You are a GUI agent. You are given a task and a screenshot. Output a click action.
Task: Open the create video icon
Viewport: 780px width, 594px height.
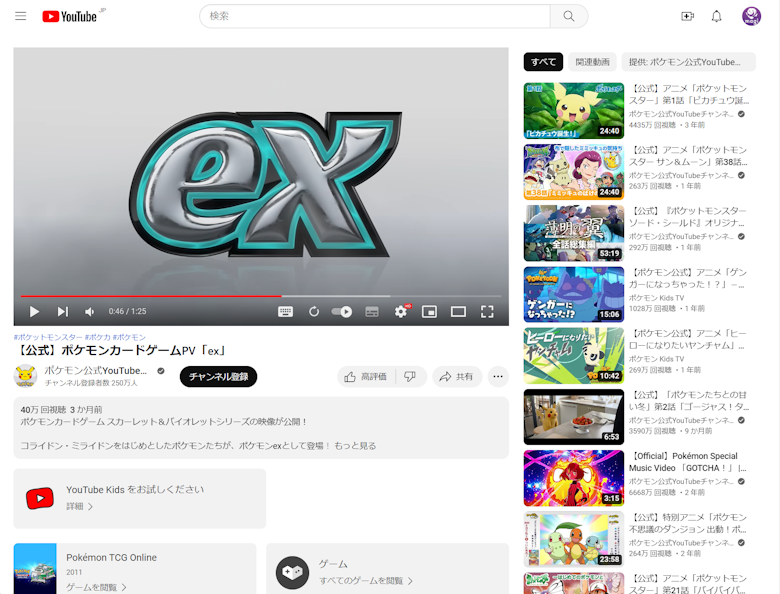click(687, 16)
